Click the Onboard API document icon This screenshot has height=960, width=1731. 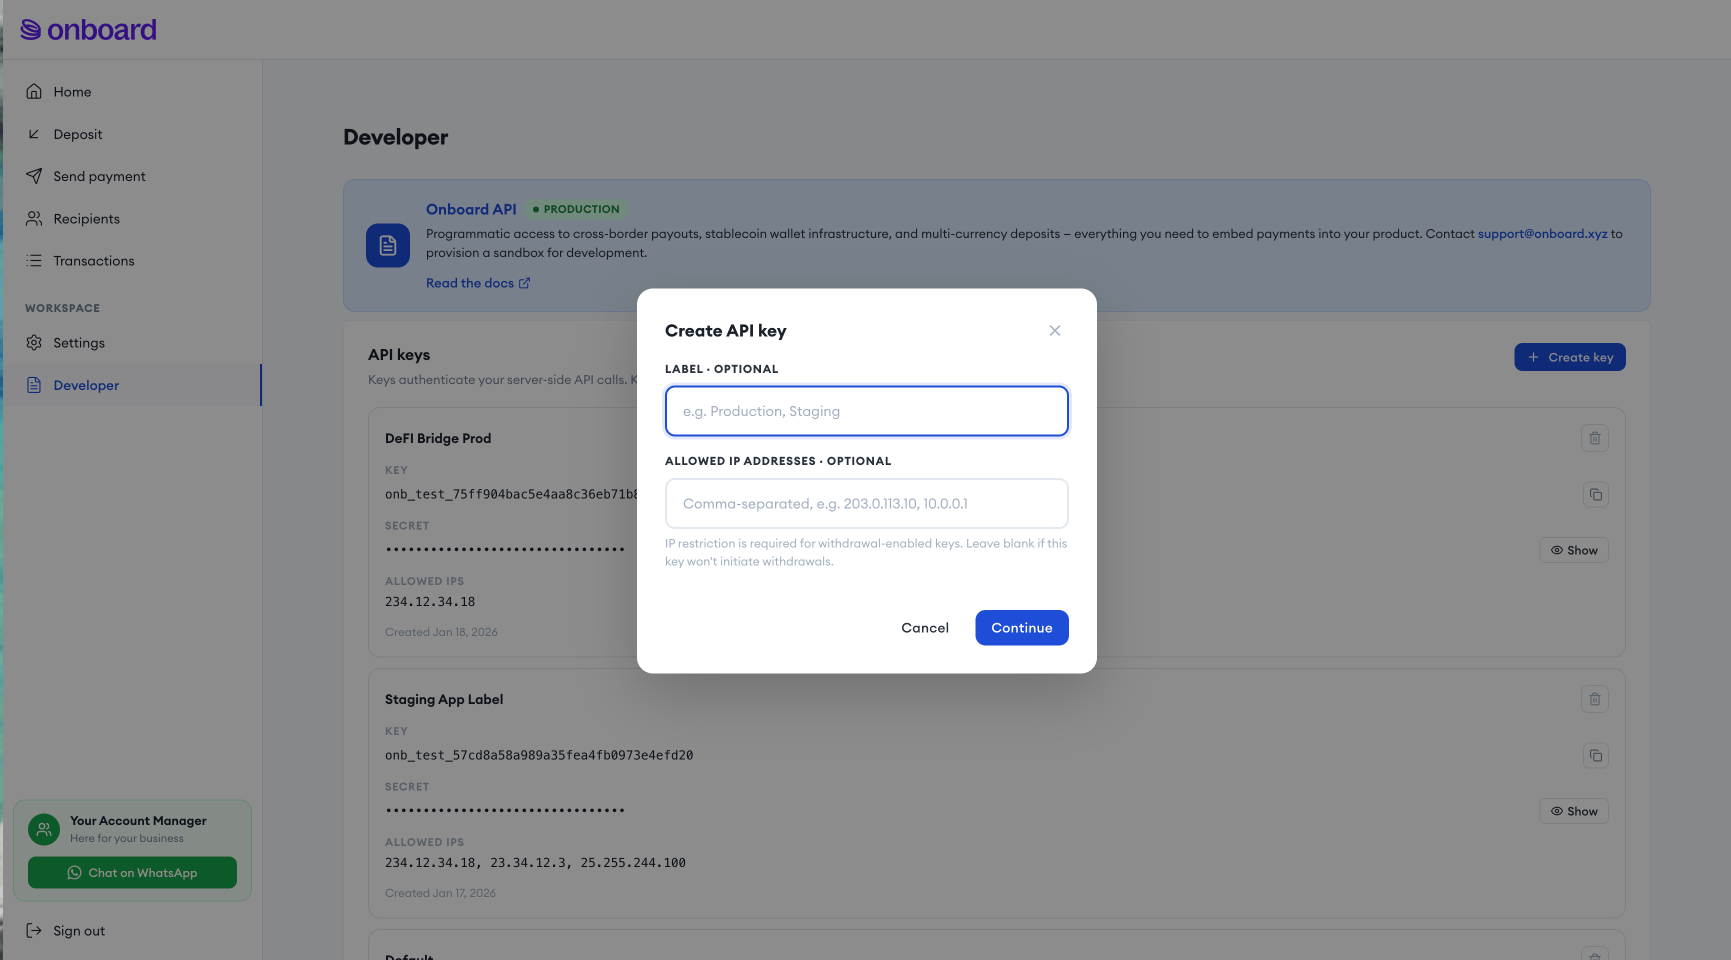pyautogui.click(x=388, y=245)
